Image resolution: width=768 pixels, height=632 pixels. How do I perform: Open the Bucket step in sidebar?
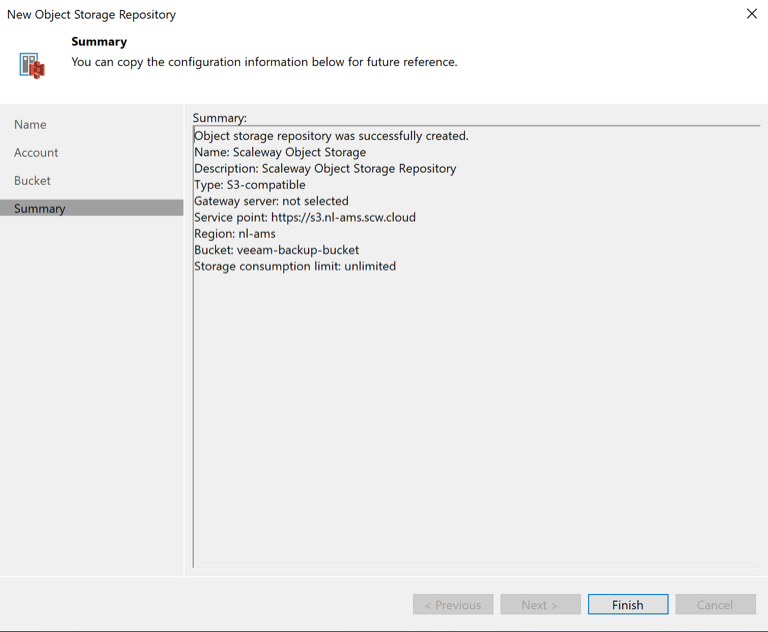pyautogui.click(x=32, y=181)
